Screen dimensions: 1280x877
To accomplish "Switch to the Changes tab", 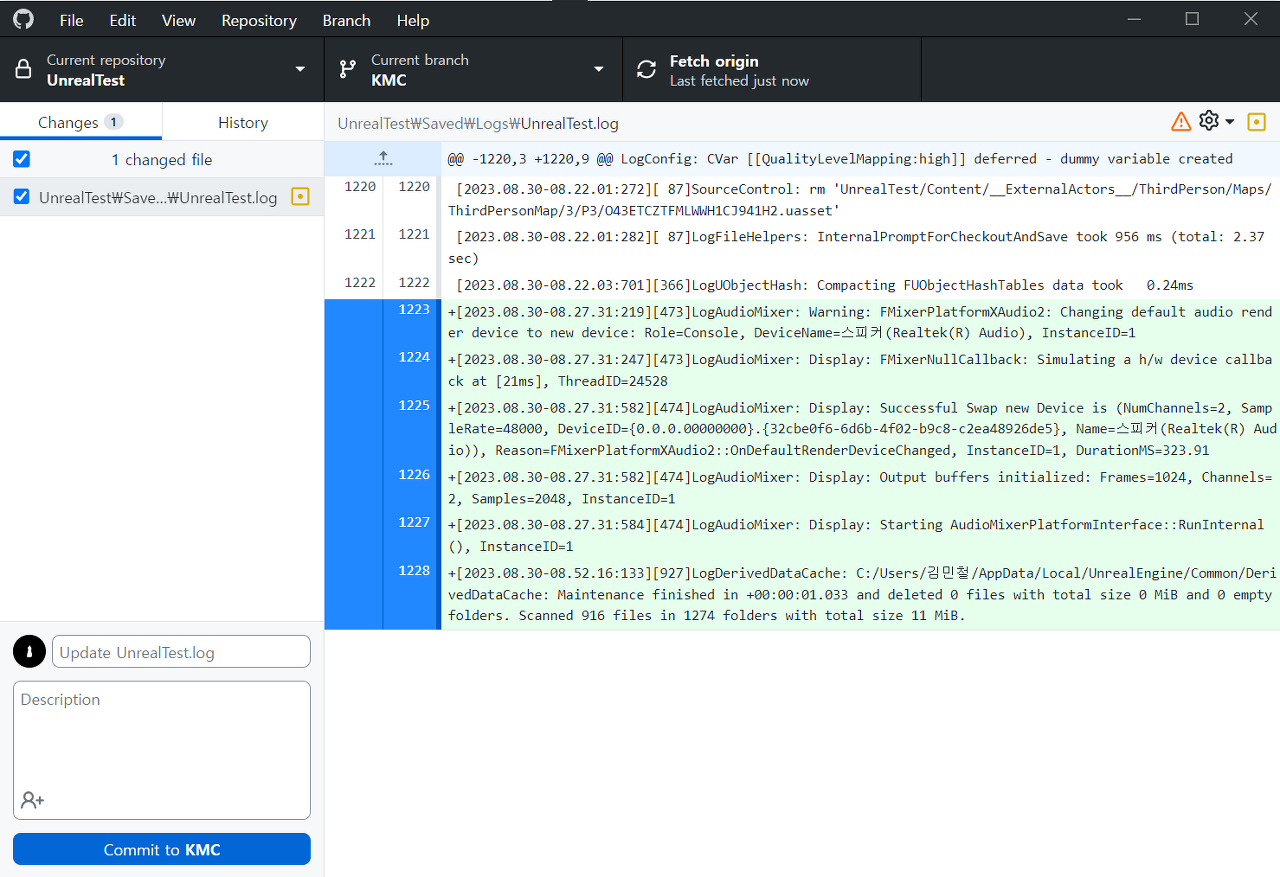I will (81, 122).
